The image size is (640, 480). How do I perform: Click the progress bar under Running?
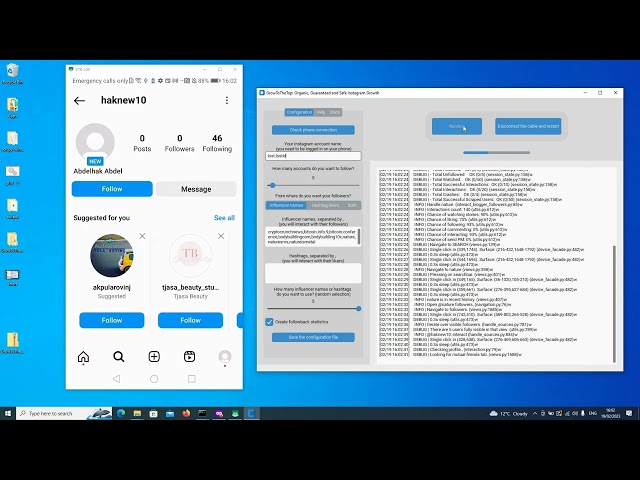(x=496, y=153)
